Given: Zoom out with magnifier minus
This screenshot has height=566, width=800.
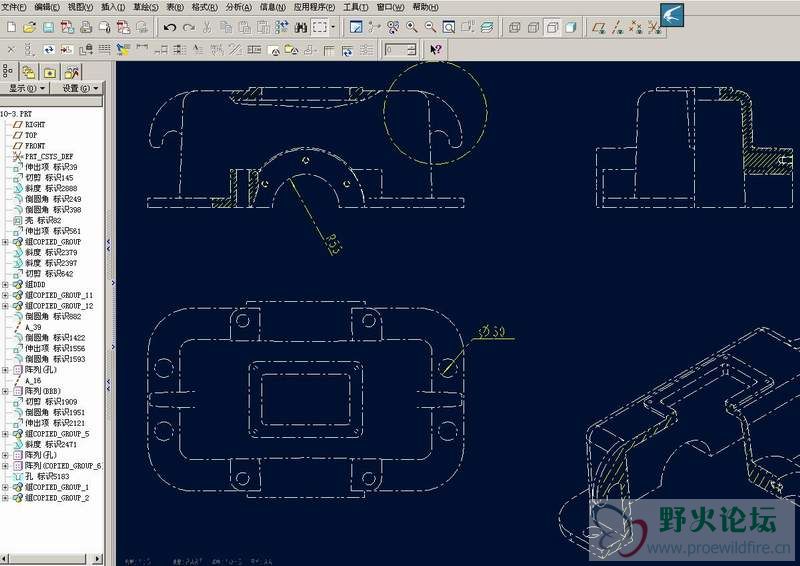Looking at the screenshot, I should click(430, 27).
